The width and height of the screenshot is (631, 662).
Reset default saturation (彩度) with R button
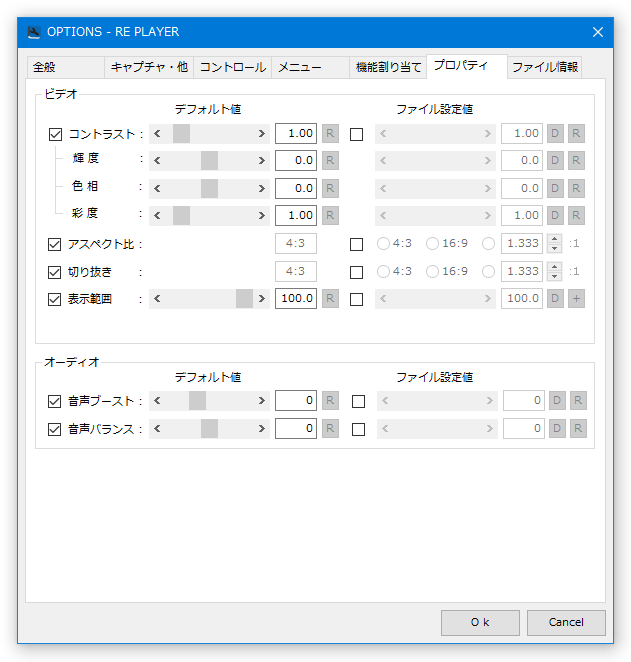(330, 215)
